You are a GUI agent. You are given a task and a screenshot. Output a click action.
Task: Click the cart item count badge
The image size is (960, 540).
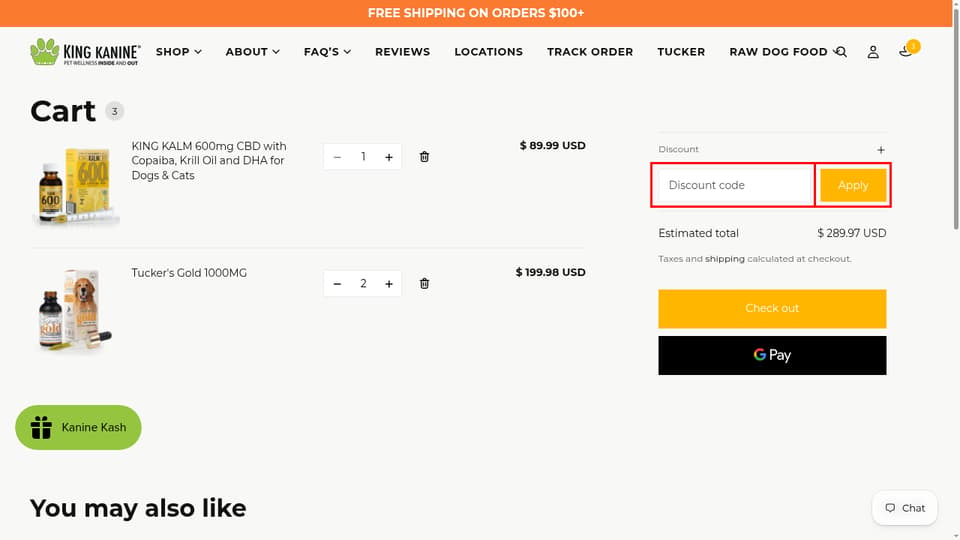pyautogui.click(x=114, y=111)
